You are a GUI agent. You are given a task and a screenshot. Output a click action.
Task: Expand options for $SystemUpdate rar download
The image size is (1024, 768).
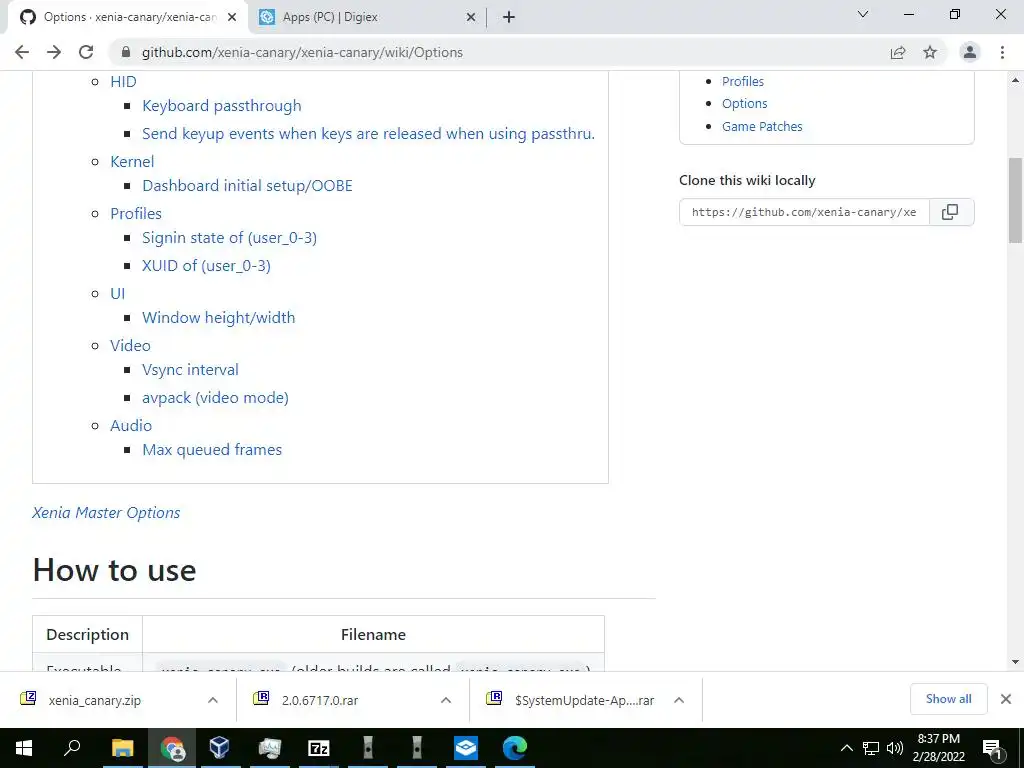tap(679, 700)
